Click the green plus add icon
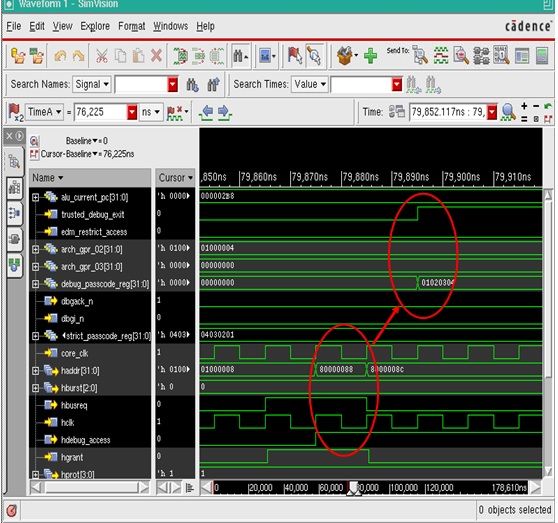Viewport: 558px width, 523px height. tap(370, 56)
